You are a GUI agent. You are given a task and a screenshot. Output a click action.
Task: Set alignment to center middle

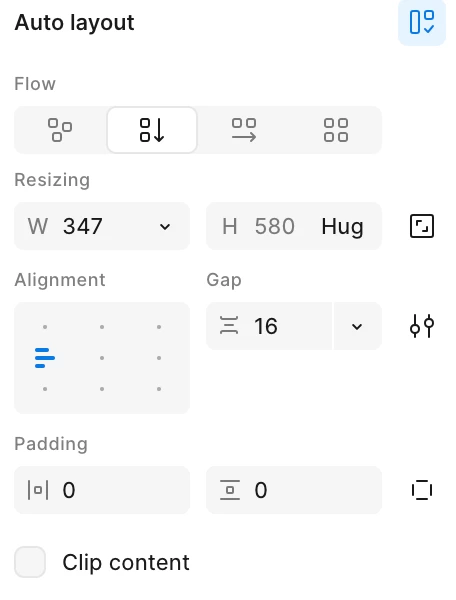point(102,358)
